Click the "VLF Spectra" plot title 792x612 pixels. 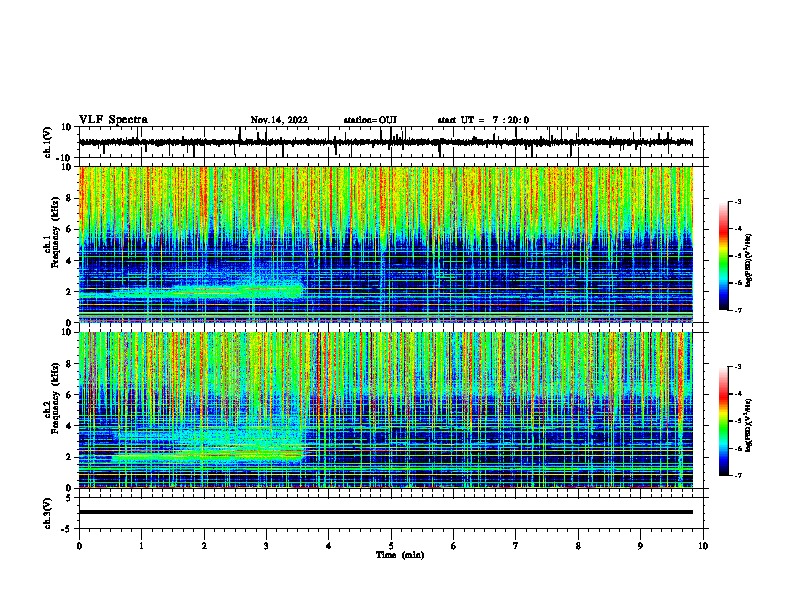pyautogui.click(x=113, y=119)
